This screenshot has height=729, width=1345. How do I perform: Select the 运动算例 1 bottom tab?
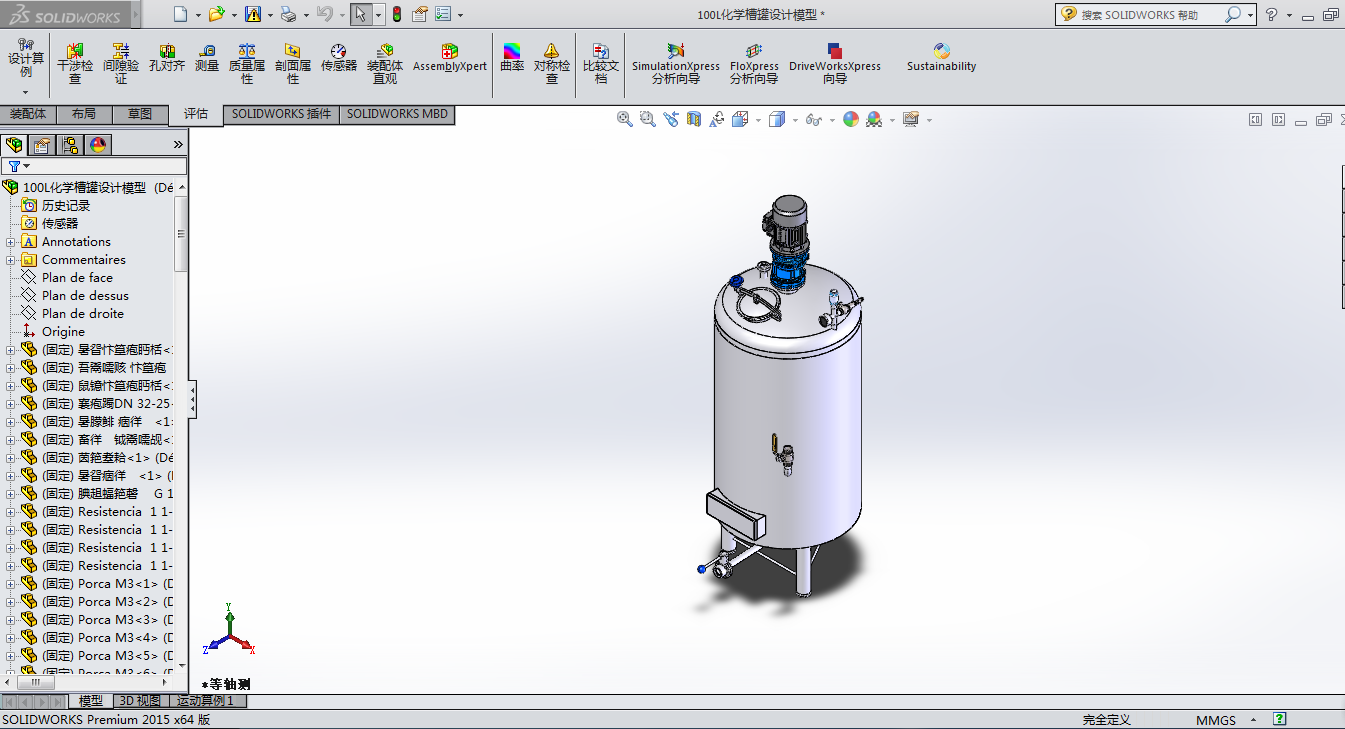pos(205,701)
